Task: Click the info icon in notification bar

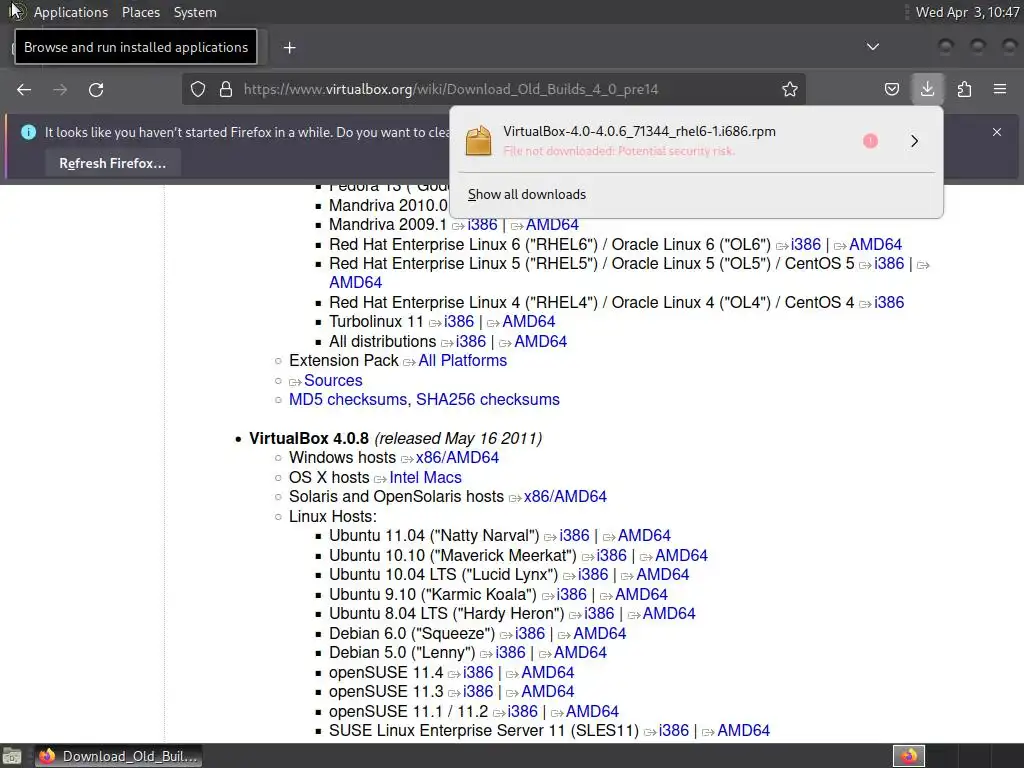Action: tap(28, 132)
